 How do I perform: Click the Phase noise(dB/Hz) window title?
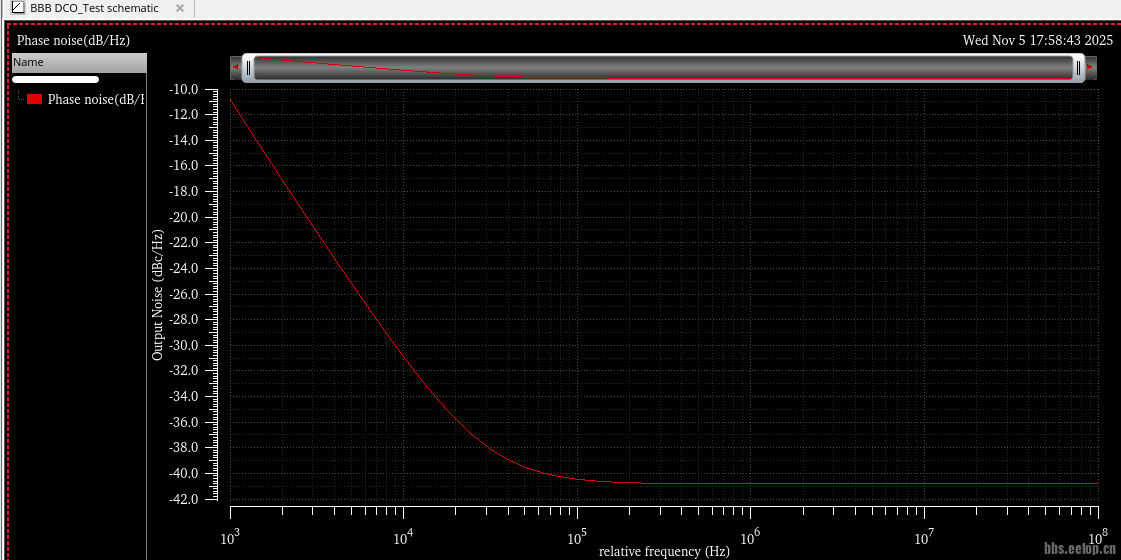tap(73, 40)
